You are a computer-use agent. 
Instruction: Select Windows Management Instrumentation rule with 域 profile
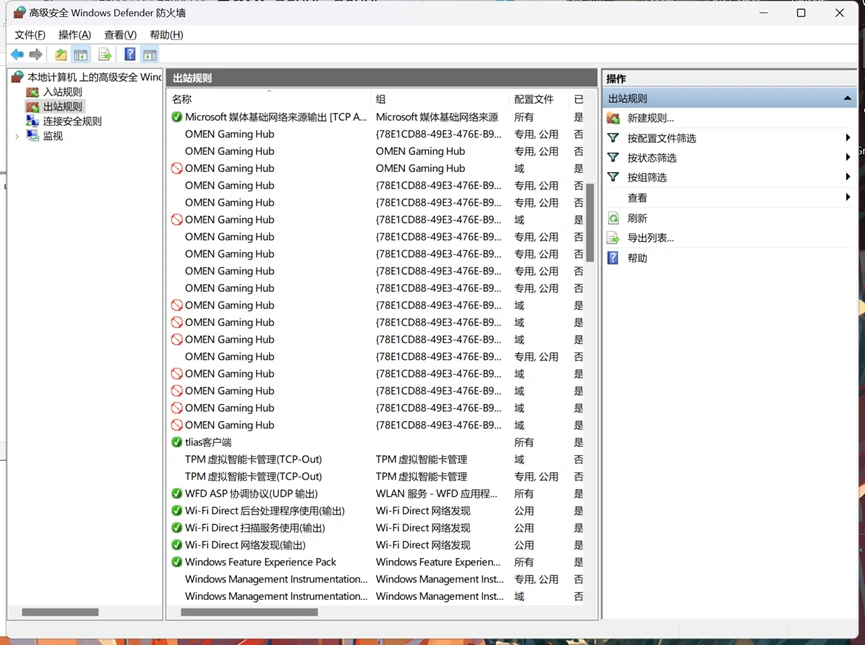(x=377, y=596)
